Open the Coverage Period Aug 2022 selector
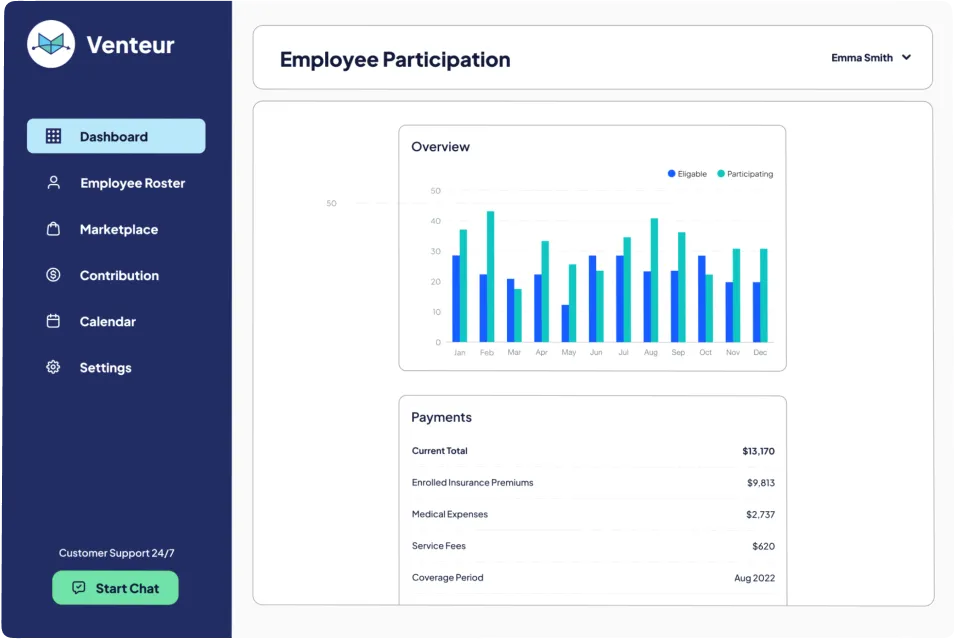Image resolution: width=954 pixels, height=639 pixels. (x=754, y=577)
